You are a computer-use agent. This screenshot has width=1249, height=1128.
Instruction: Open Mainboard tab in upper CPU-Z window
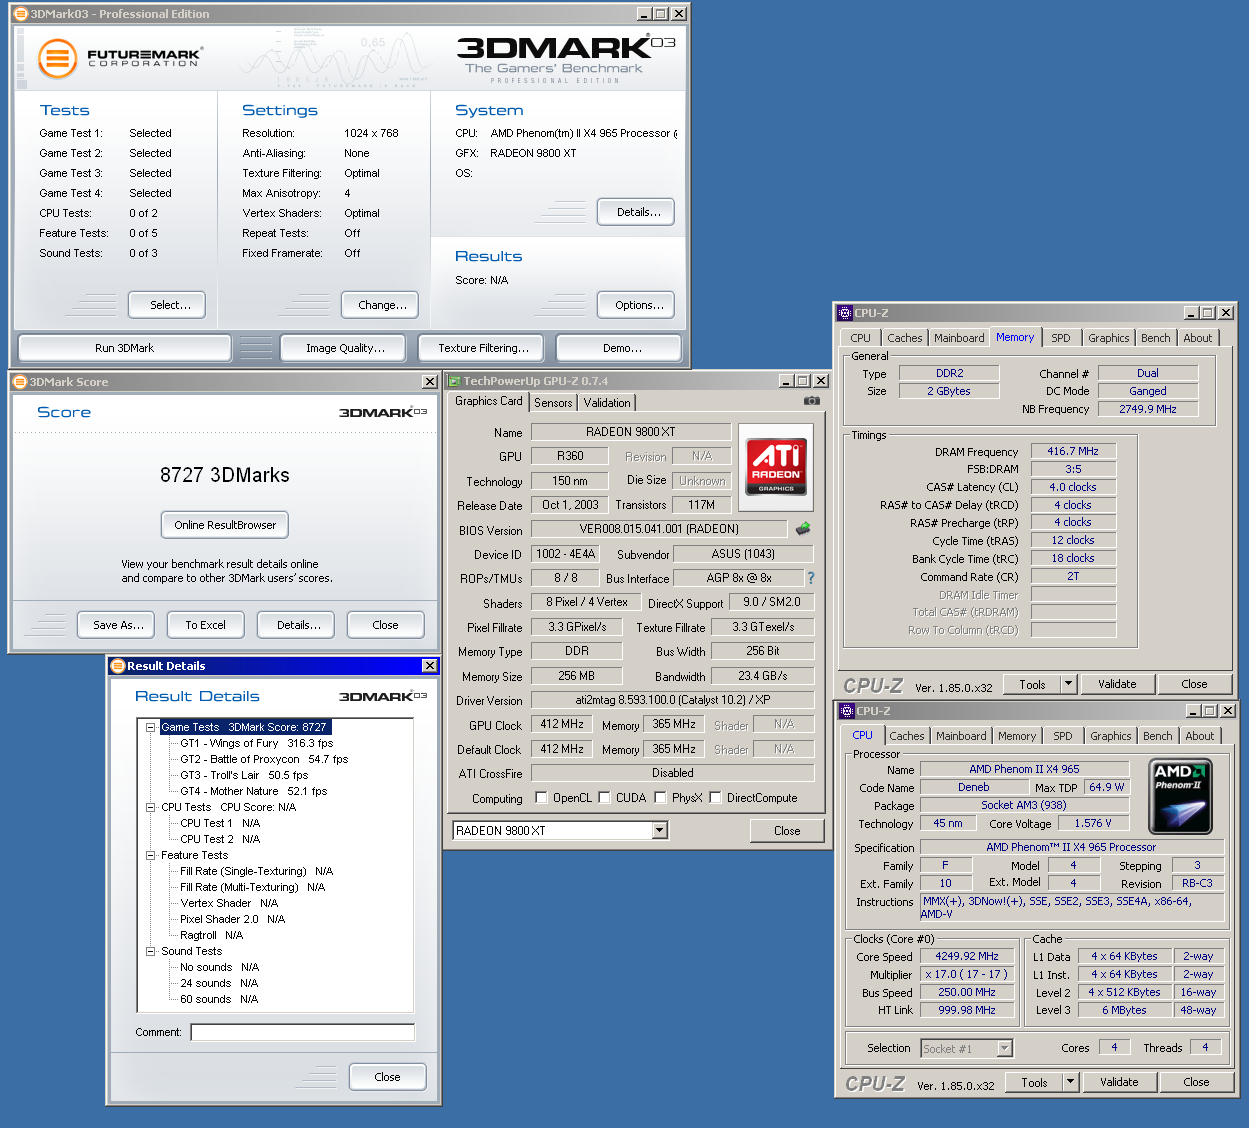pos(959,338)
